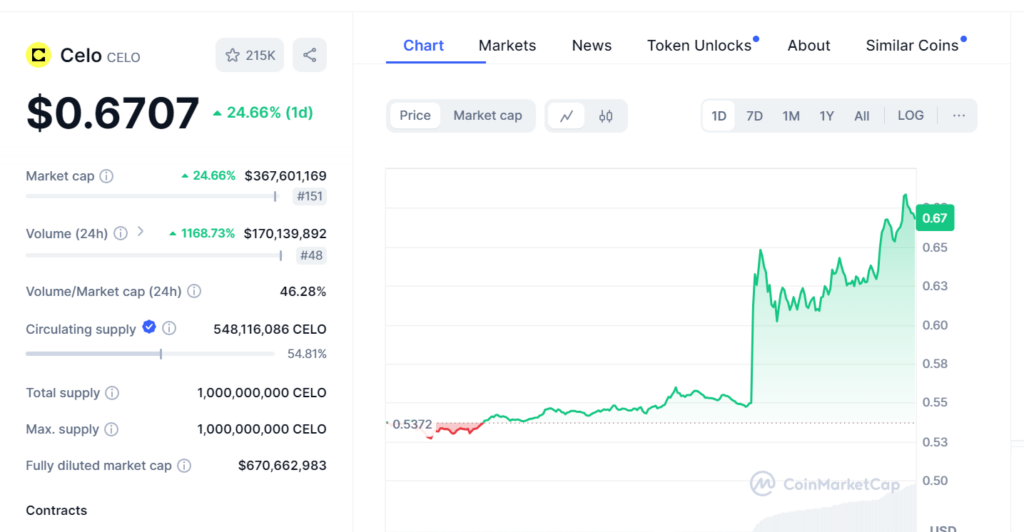The image size is (1024, 532).
Task: Toggle chart to Market cap view
Action: coord(487,116)
